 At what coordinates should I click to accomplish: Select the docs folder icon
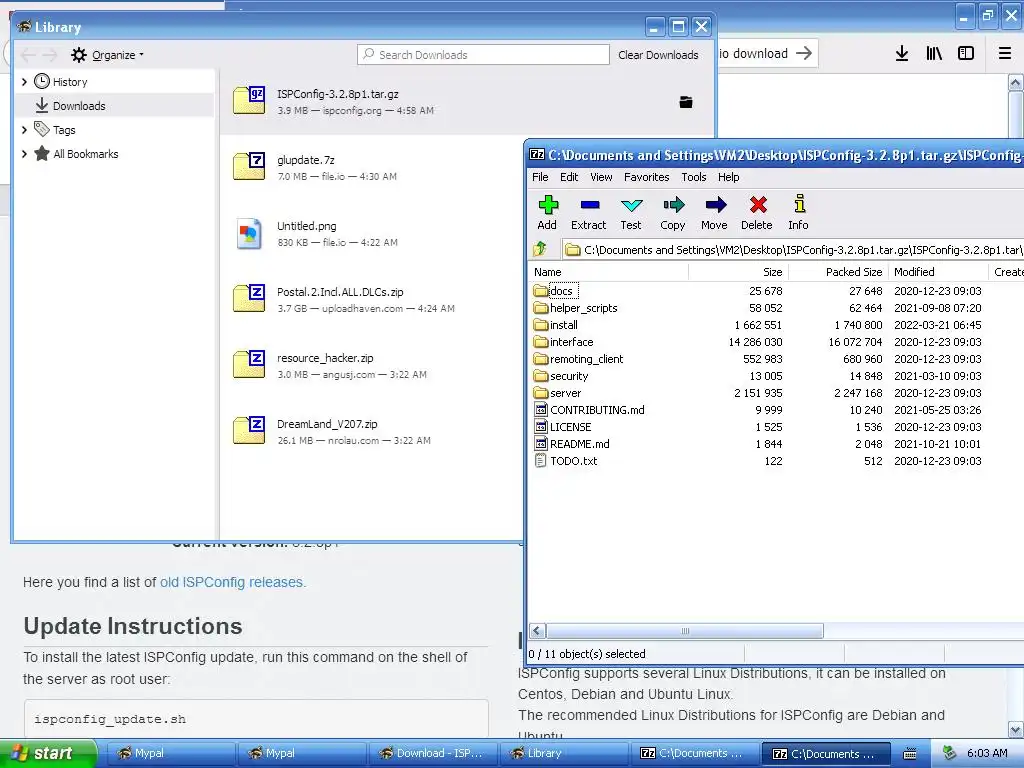(x=541, y=291)
